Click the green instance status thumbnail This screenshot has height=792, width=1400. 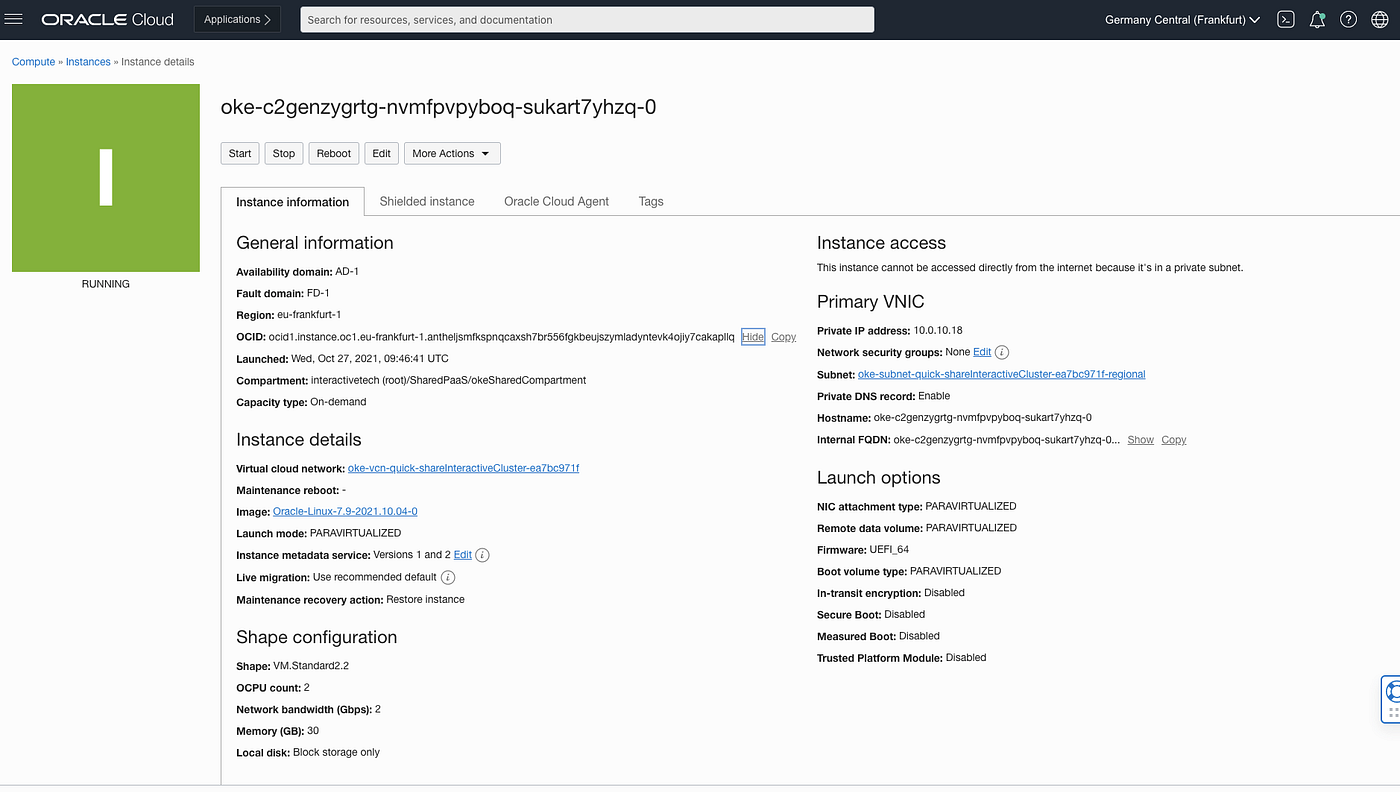pyautogui.click(x=106, y=178)
